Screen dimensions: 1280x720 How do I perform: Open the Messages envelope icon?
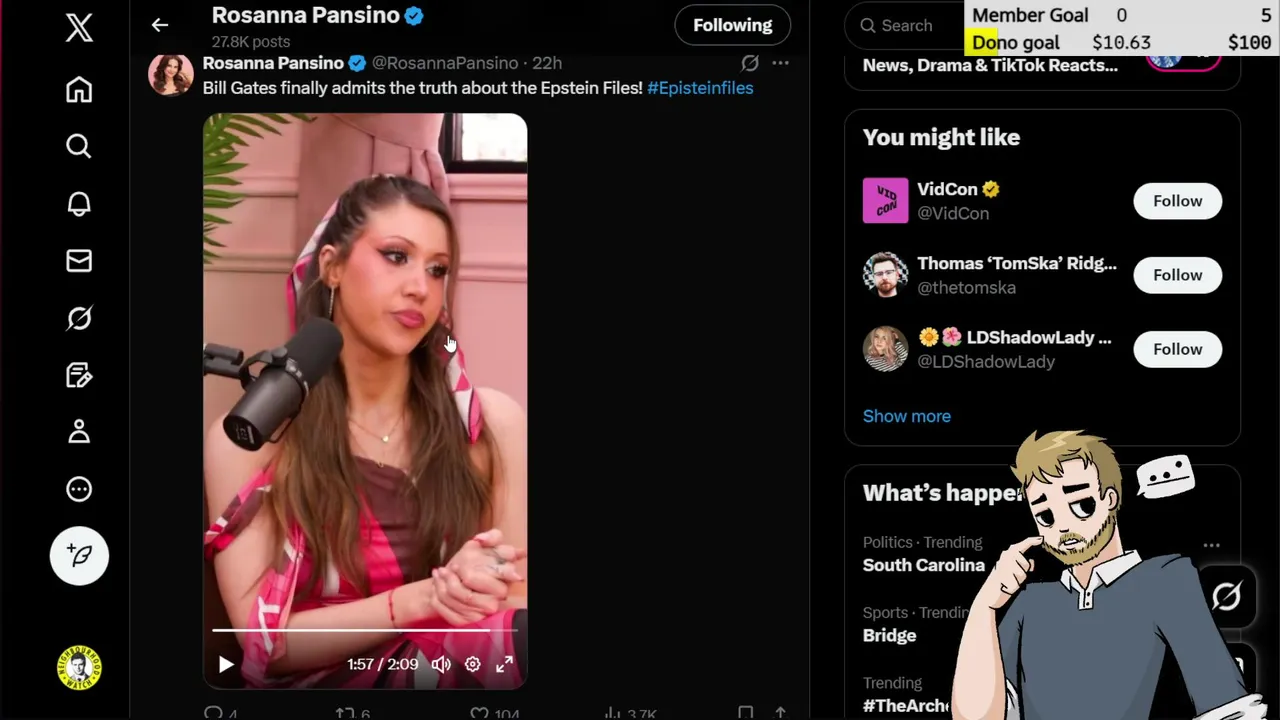79,261
